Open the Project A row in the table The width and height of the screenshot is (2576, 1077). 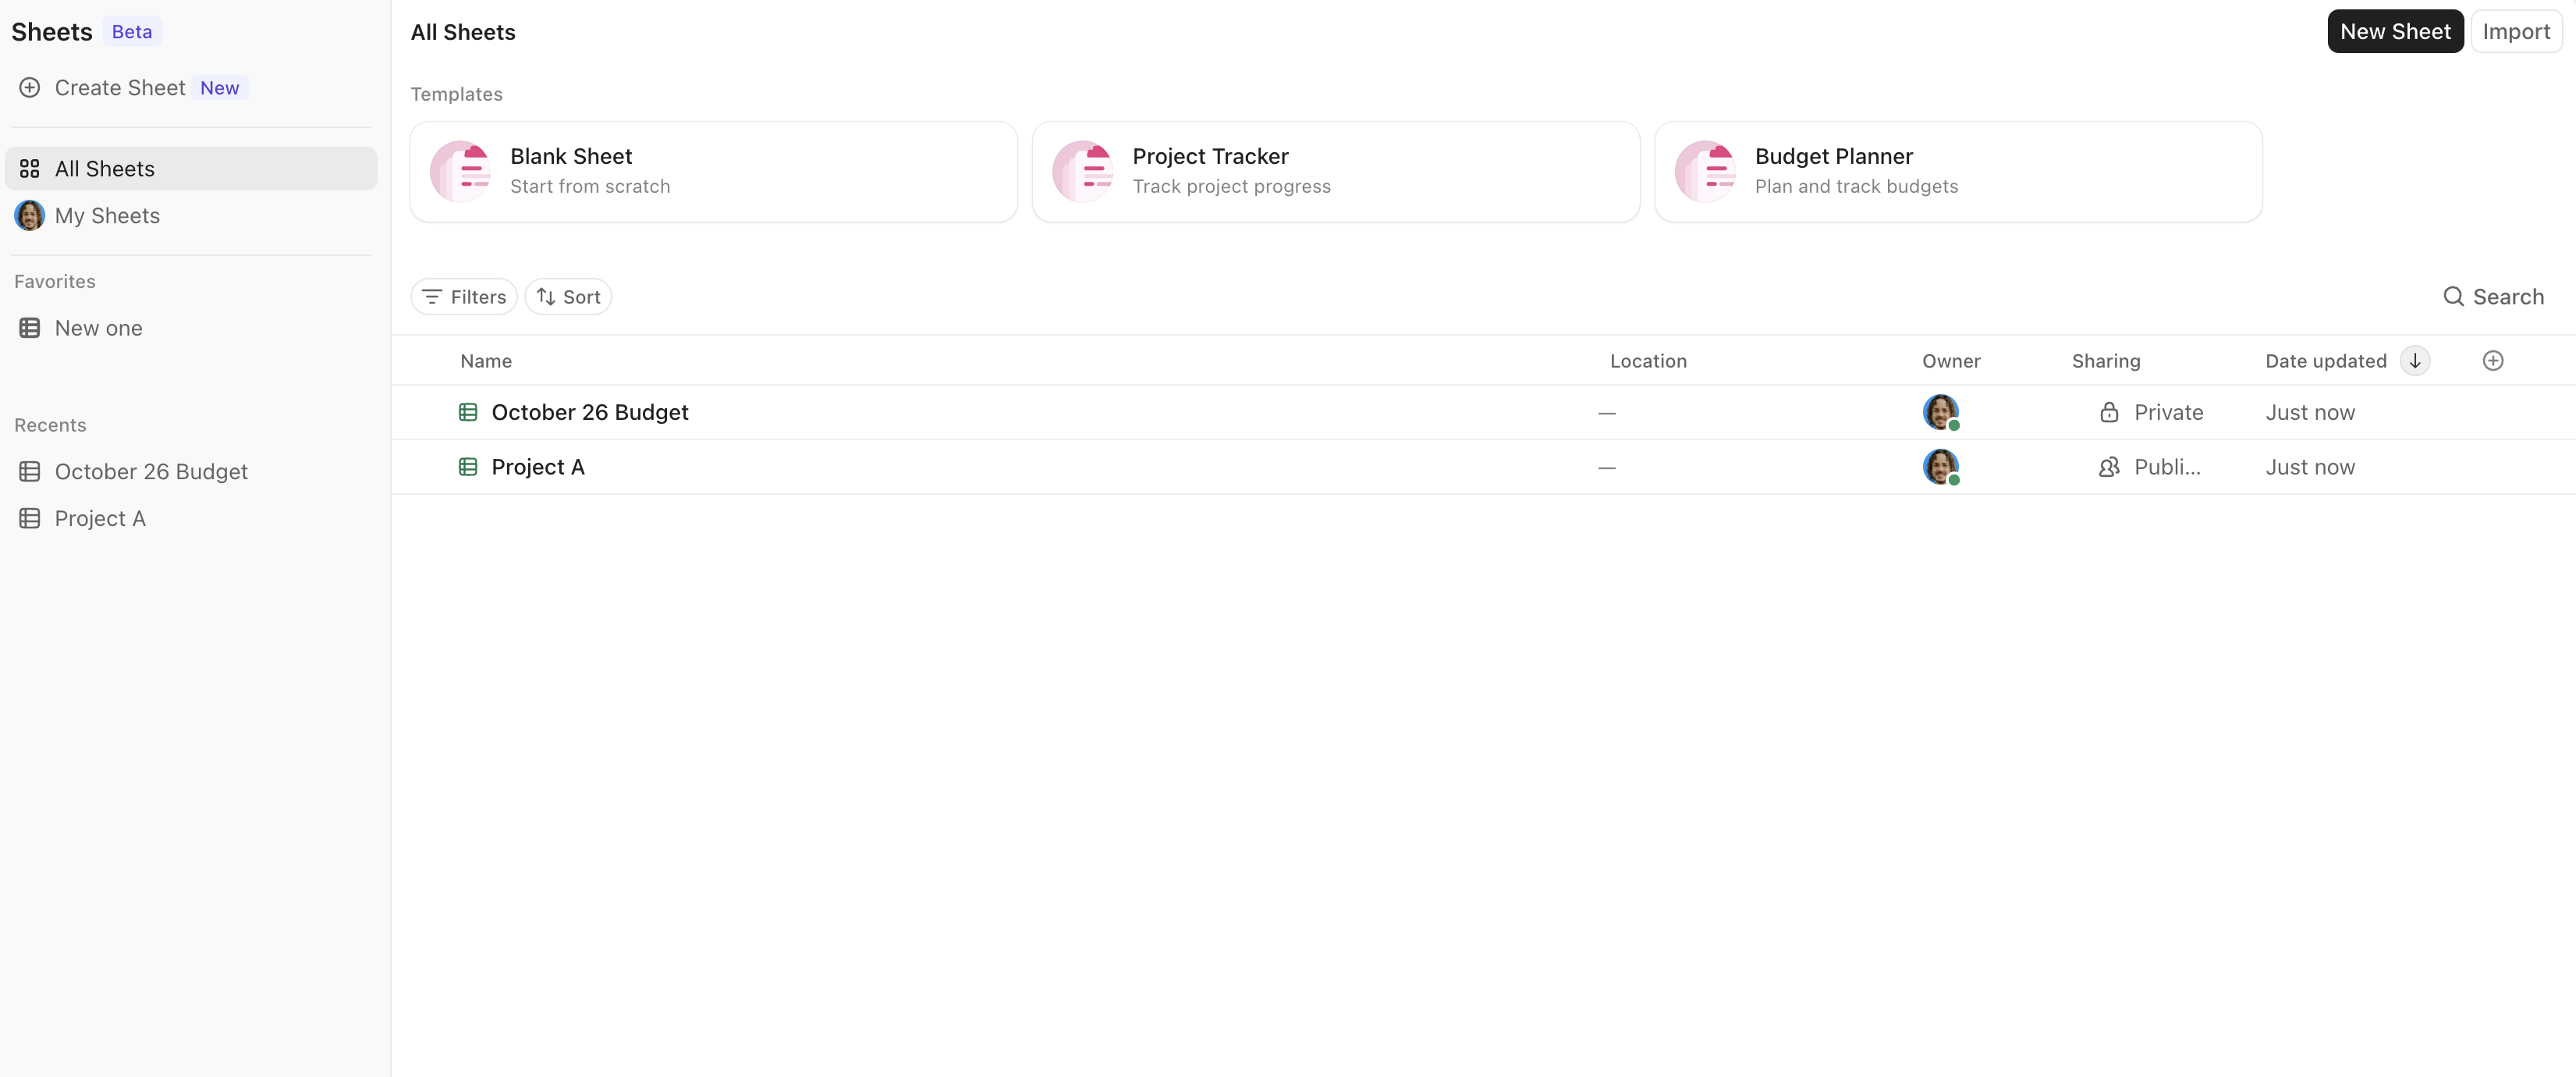(x=1483, y=467)
